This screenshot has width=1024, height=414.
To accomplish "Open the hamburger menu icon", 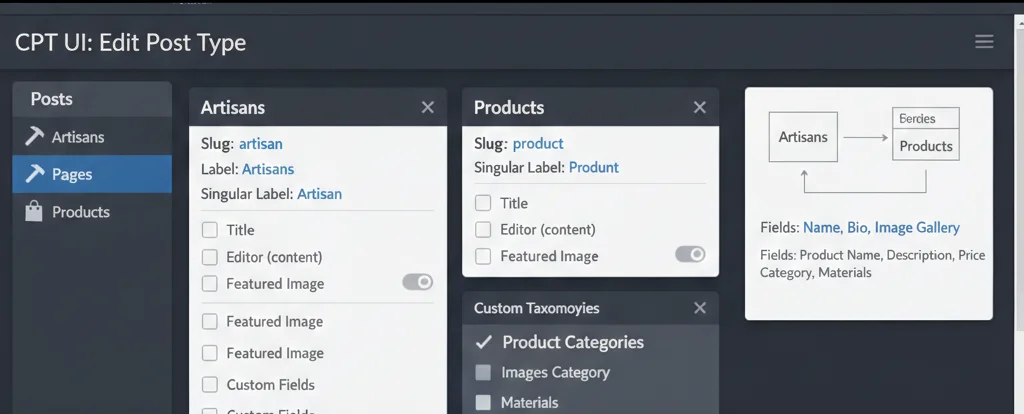I will tap(984, 42).
